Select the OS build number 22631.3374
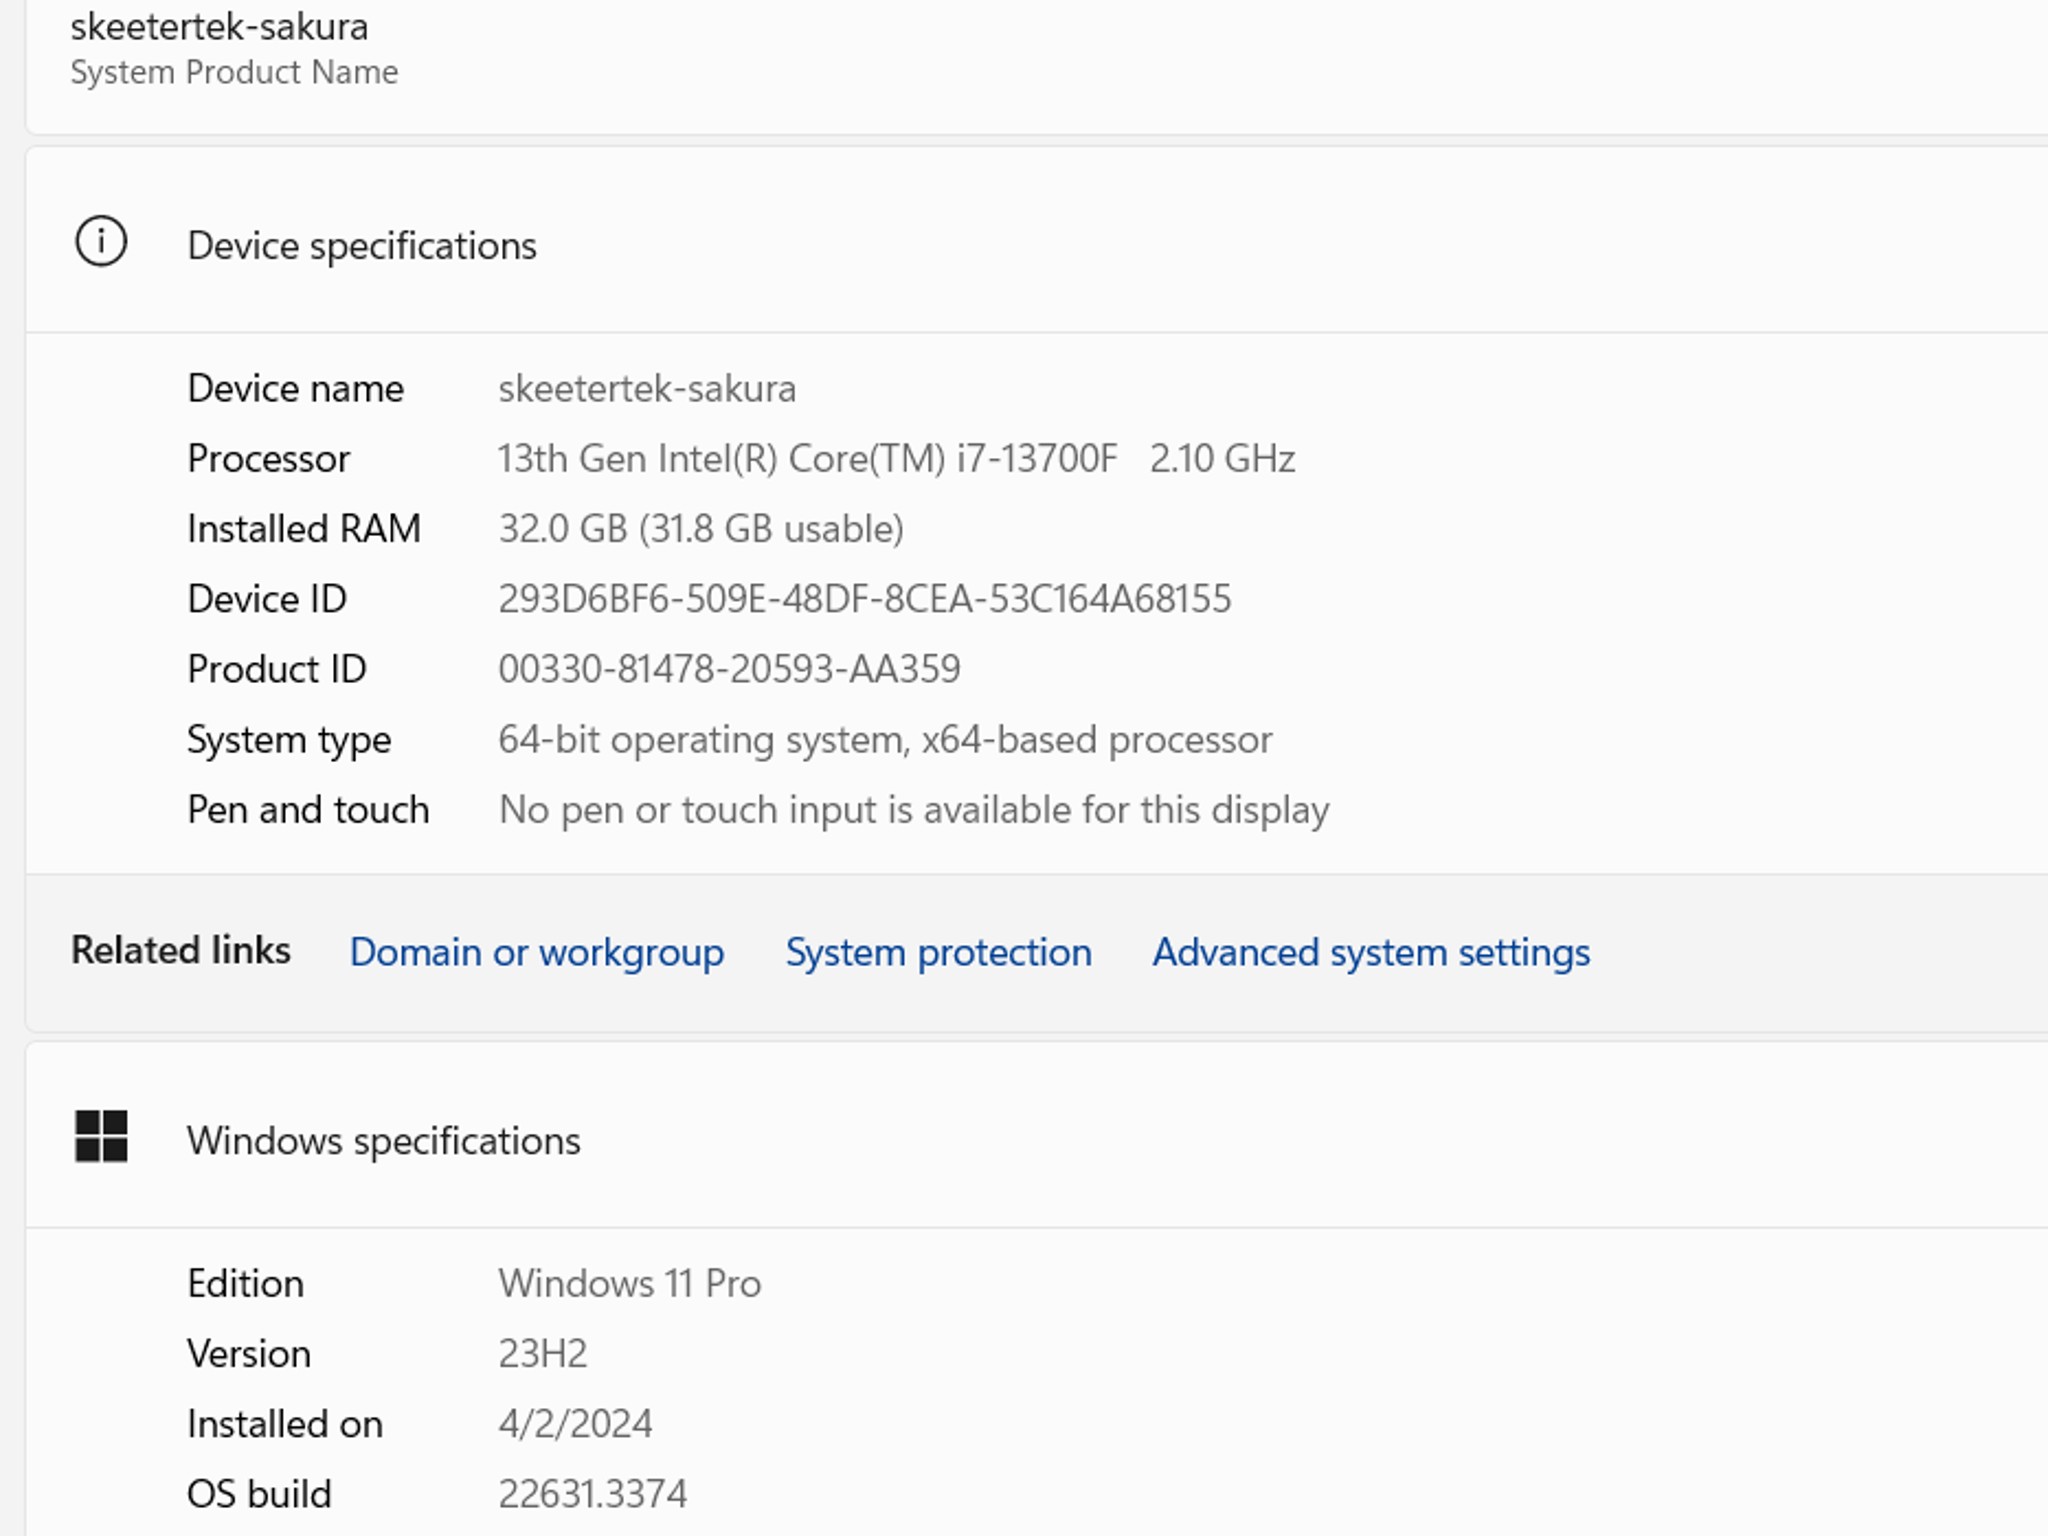The width and height of the screenshot is (2048, 1536). (x=593, y=1493)
